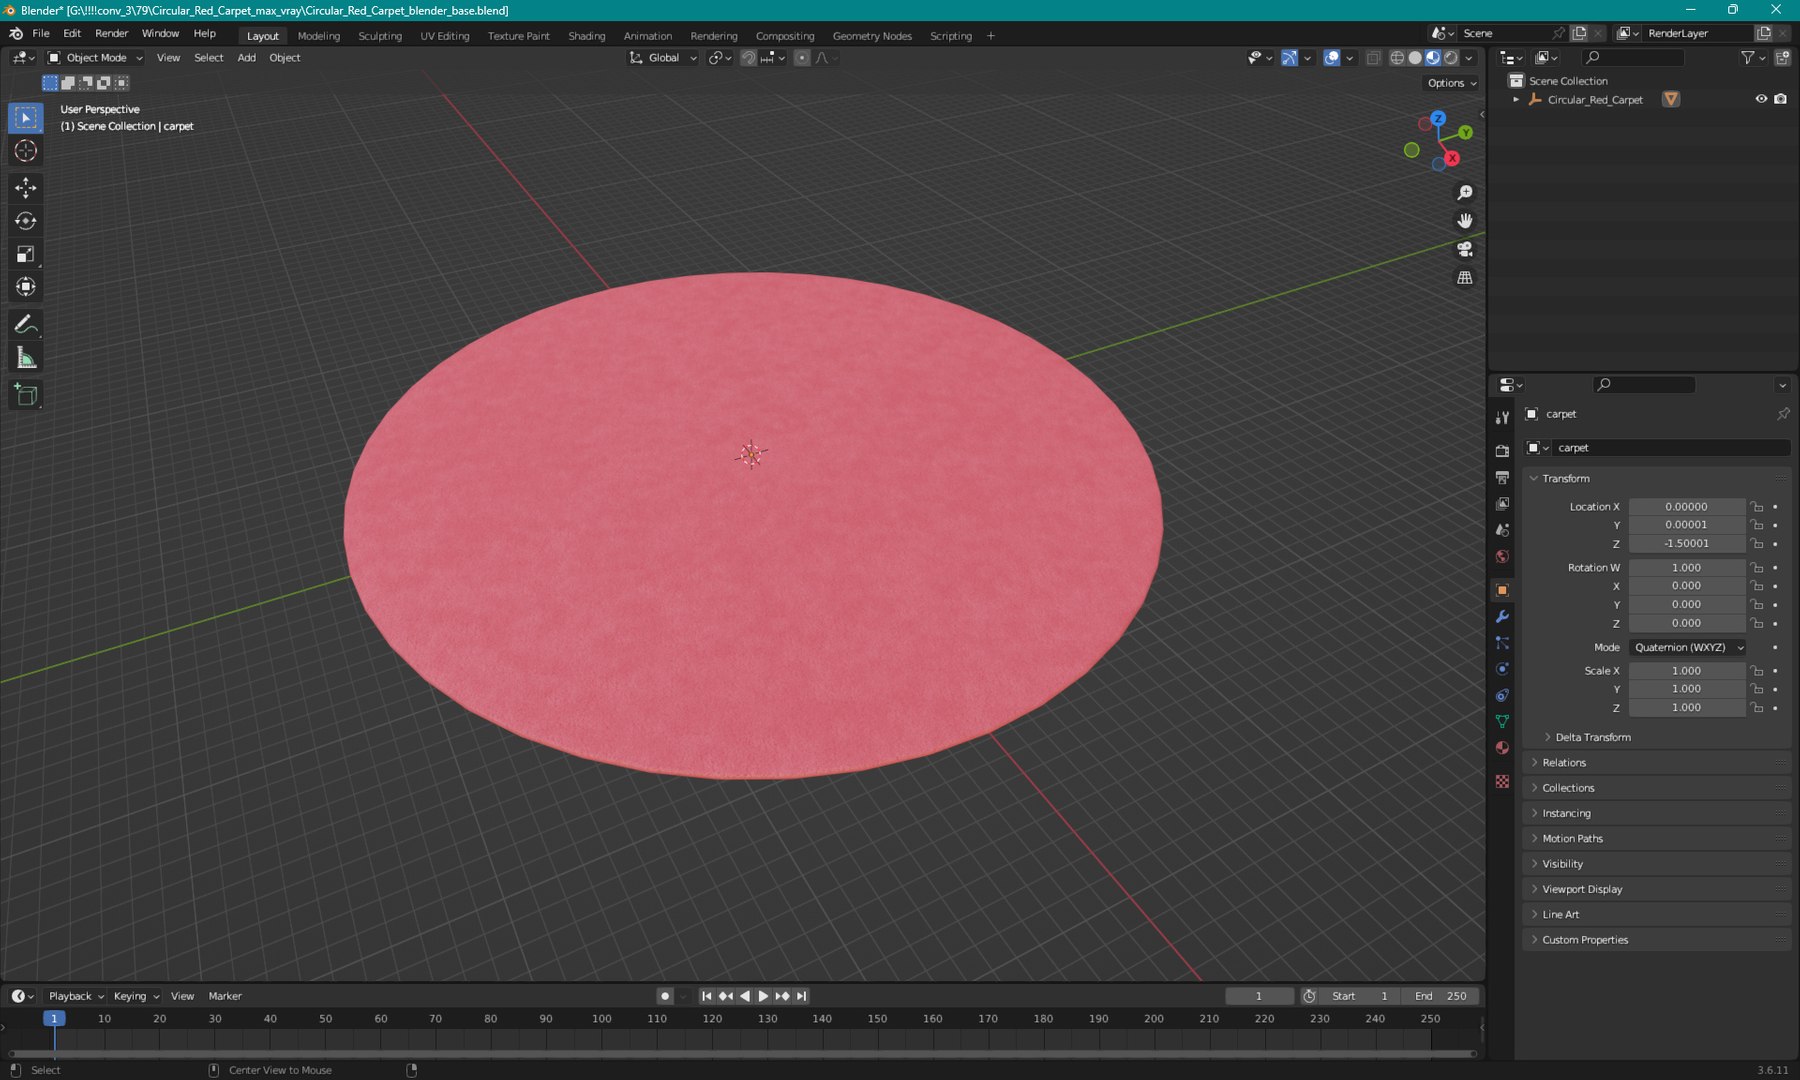1800x1080 pixels.
Task: Open Keying popover in timeline
Action: pos(136,996)
